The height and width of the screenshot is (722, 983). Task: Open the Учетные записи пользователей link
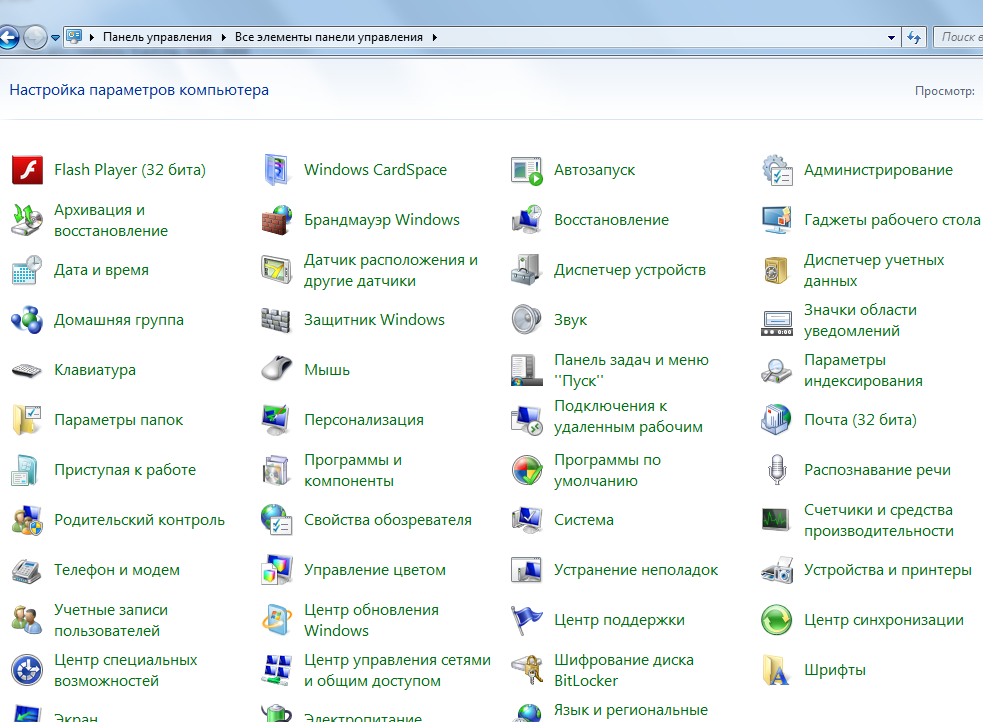pyautogui.click(x=111, y=620)
